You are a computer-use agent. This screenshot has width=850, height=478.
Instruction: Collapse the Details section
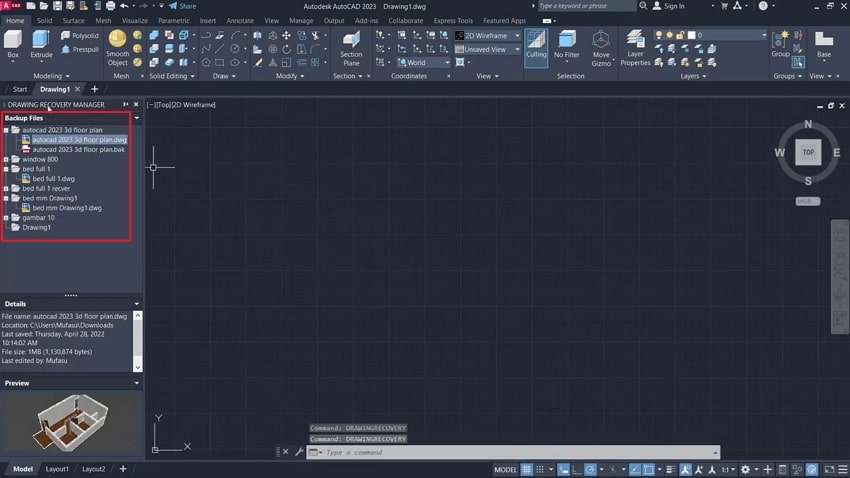[x=137, y=304]
